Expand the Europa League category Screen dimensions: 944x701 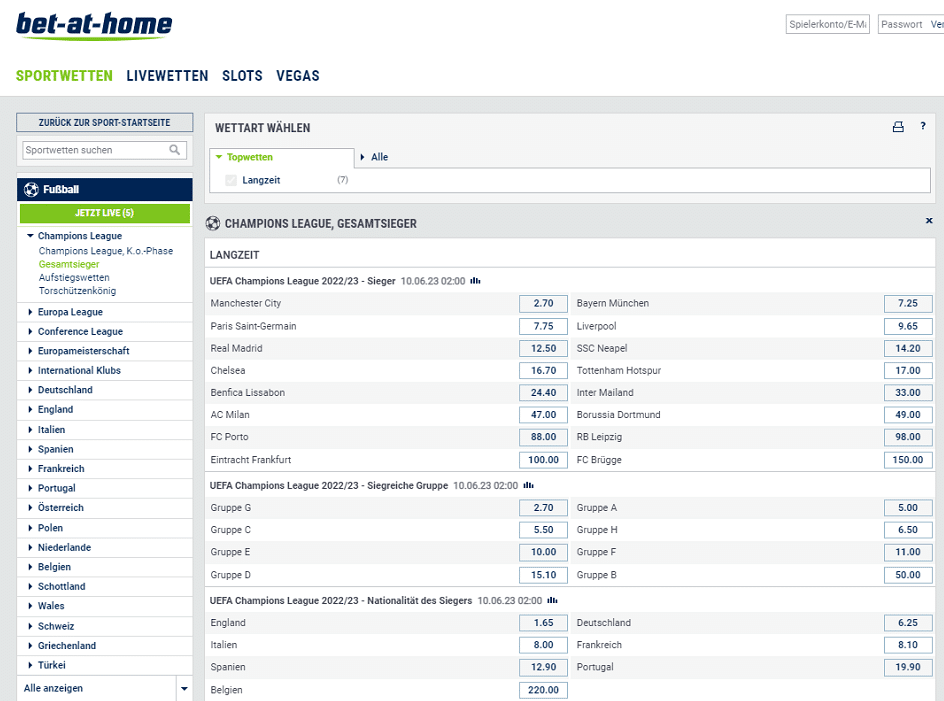pyautogui.click(x=30, y=312)
